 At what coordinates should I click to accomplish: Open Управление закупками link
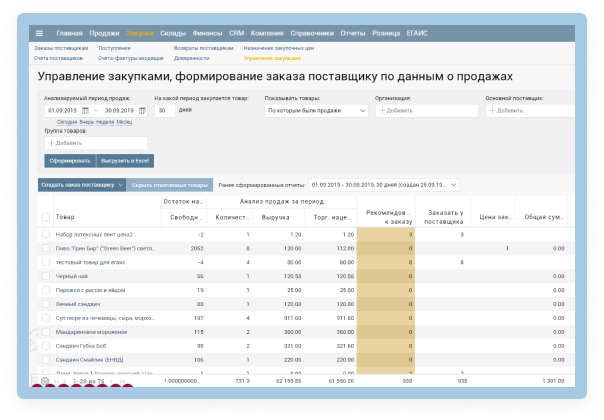[272, 58]
